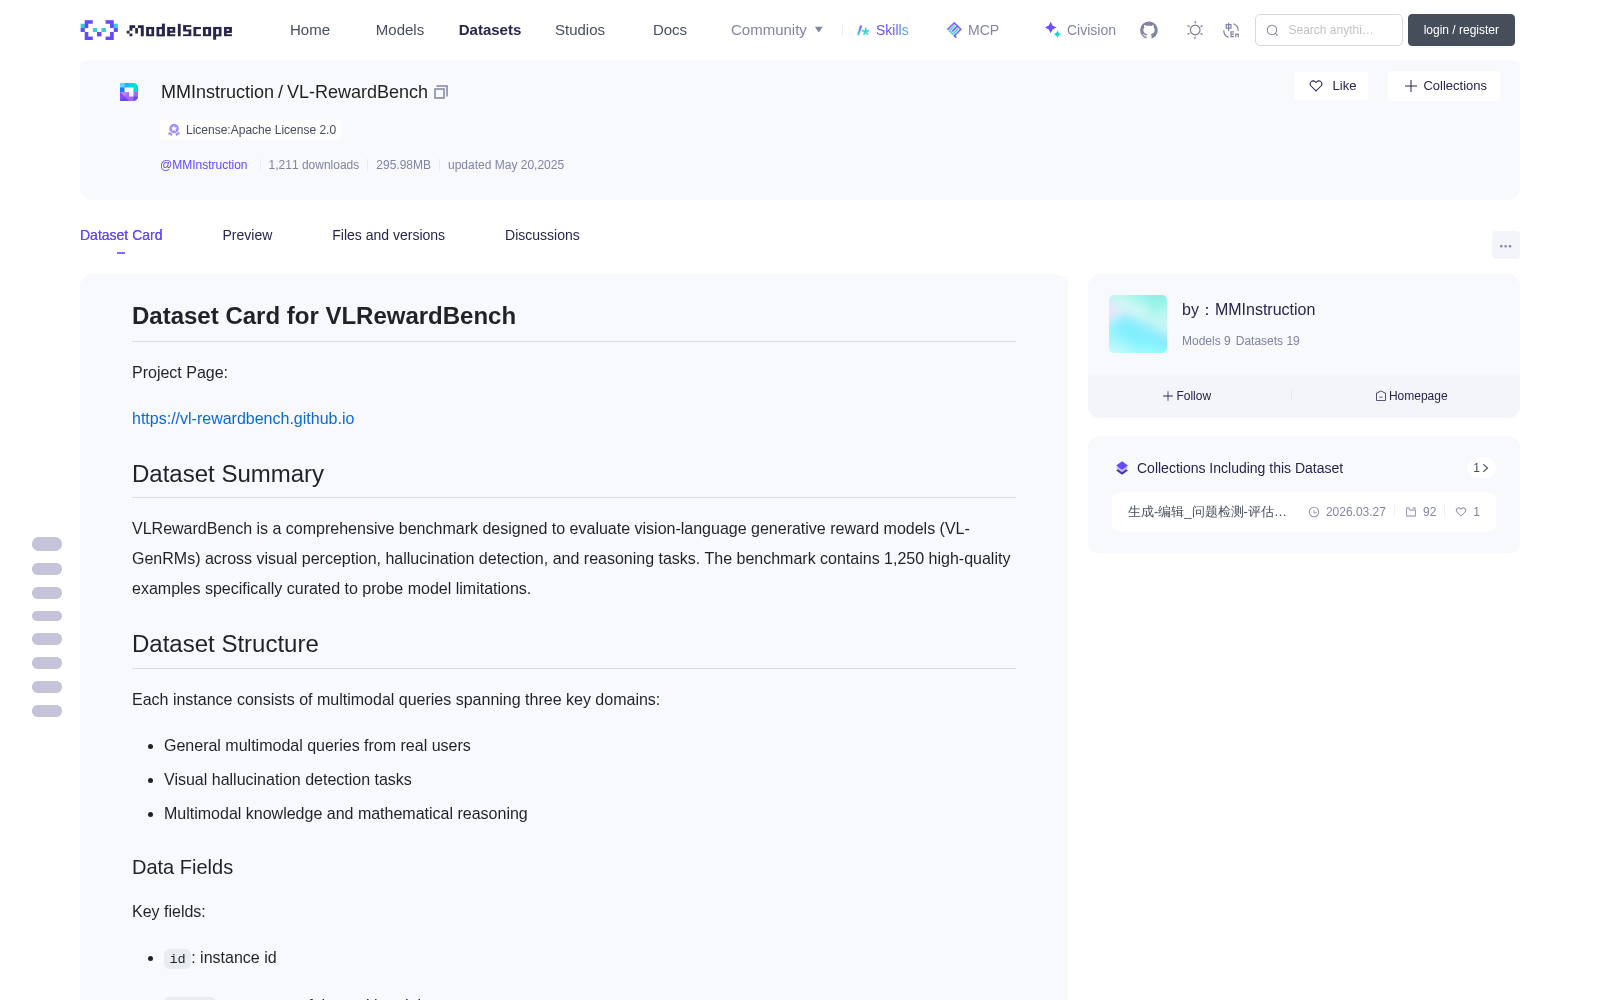Click the Dataset Structure heading
This screenshot has height=1000, width=1600.
225,644
